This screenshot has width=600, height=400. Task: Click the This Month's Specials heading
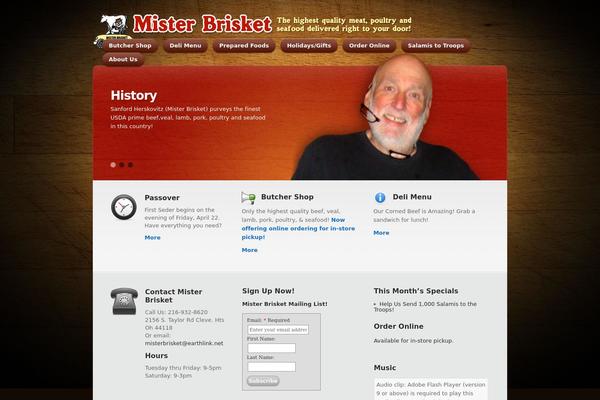click(416, 291)
